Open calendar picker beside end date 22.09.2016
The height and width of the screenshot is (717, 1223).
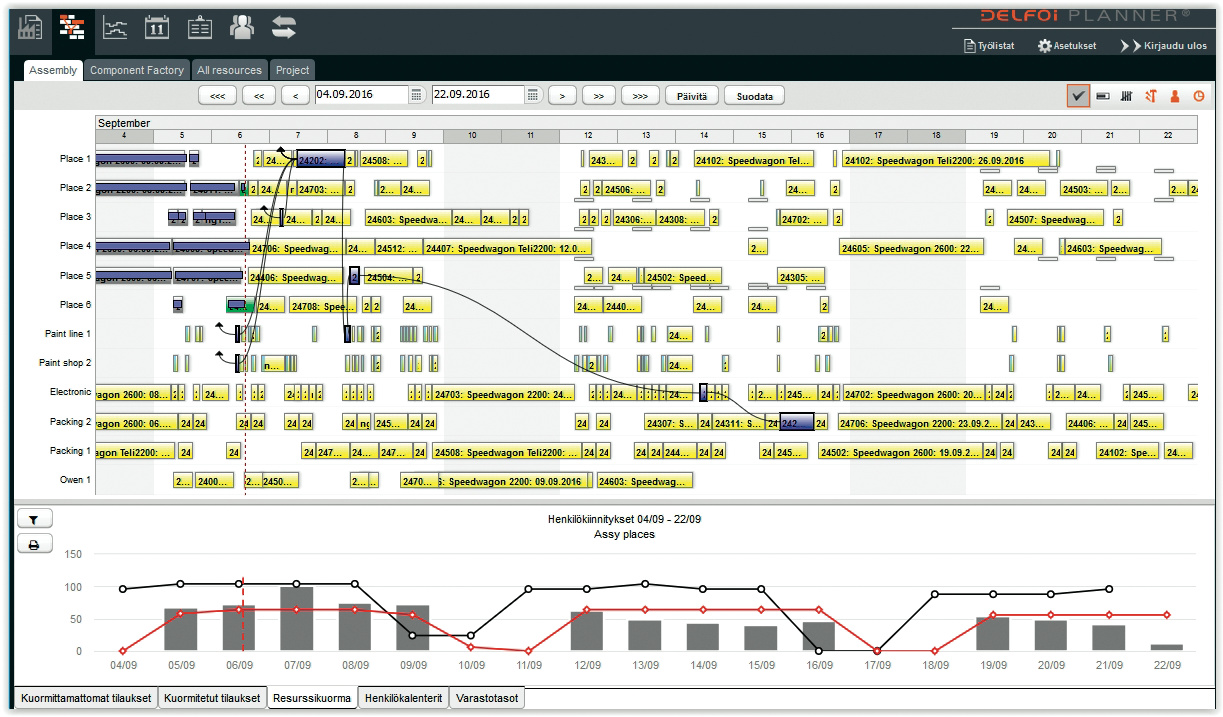click(533, 95)
